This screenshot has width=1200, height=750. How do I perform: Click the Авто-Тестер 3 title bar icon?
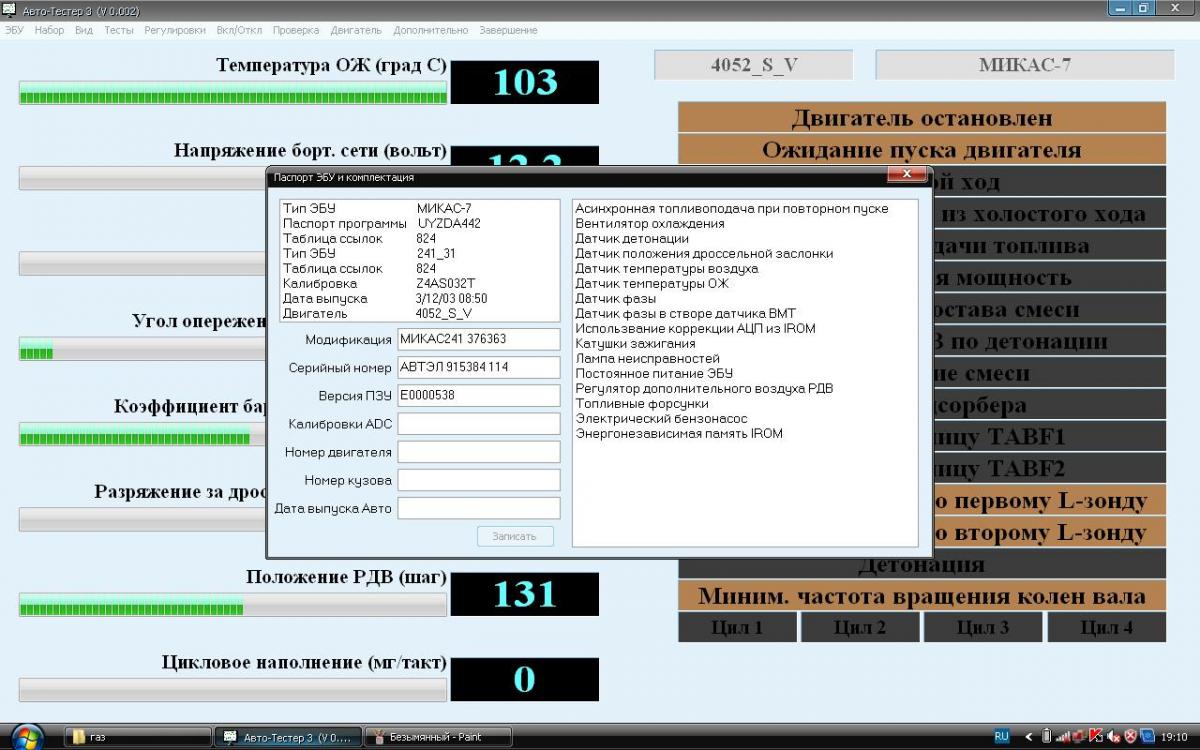10,11
